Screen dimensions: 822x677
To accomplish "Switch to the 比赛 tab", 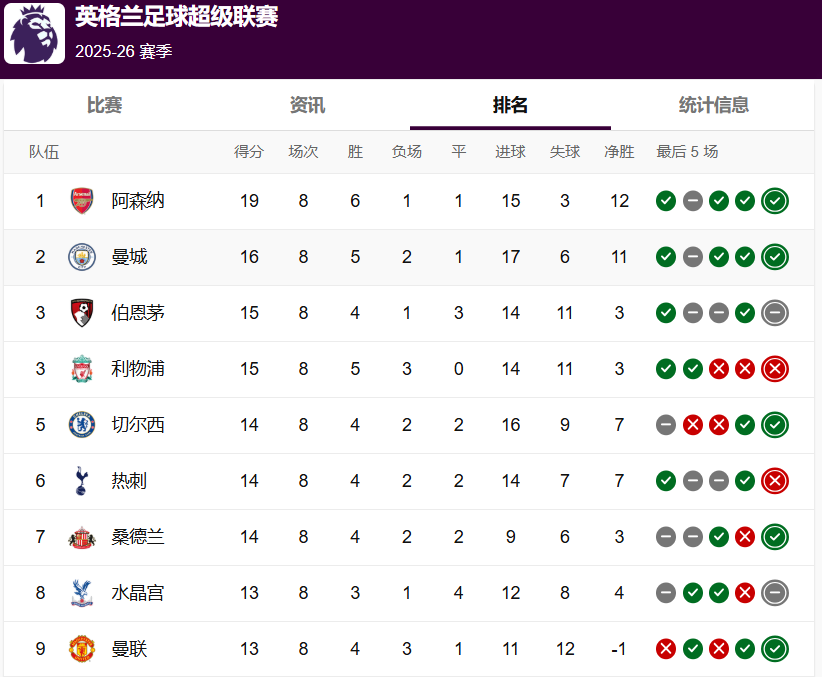I will [104, 105].
